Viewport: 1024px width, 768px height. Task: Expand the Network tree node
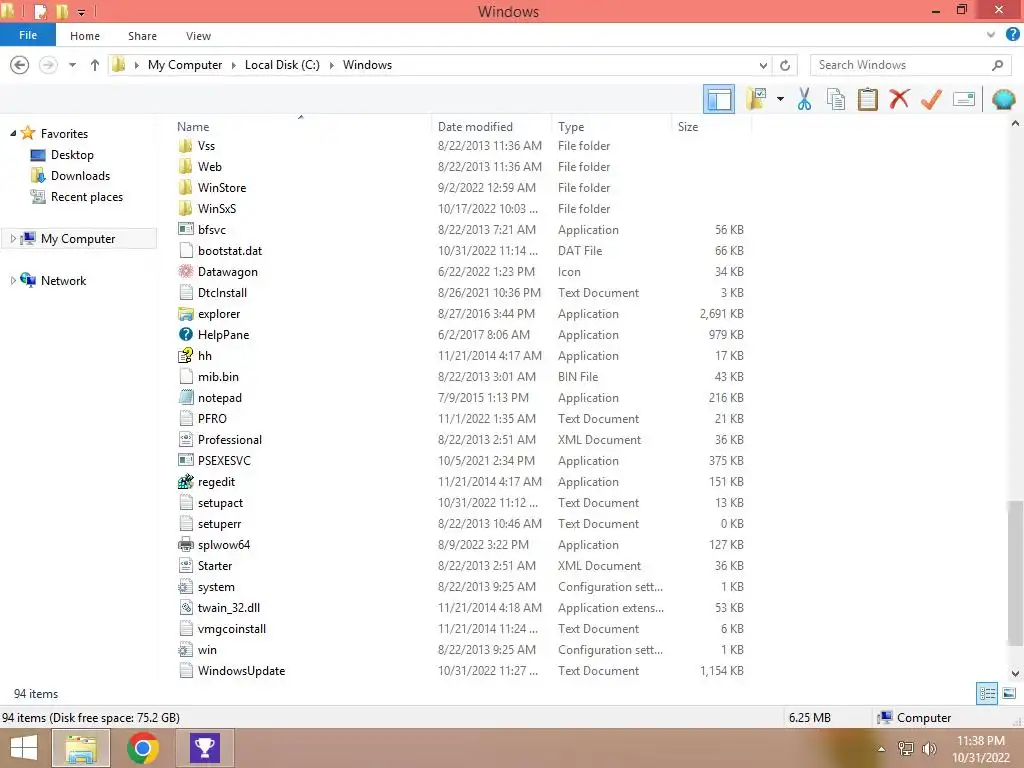[13, 280]
